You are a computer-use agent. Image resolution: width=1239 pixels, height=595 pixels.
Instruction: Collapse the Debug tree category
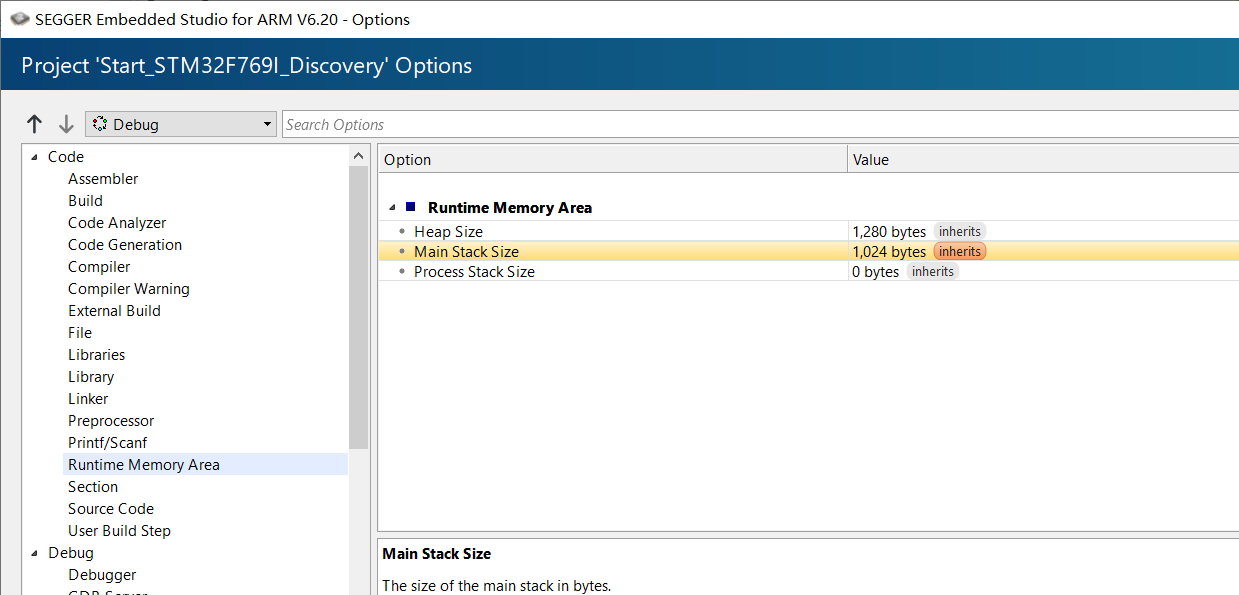34,553
